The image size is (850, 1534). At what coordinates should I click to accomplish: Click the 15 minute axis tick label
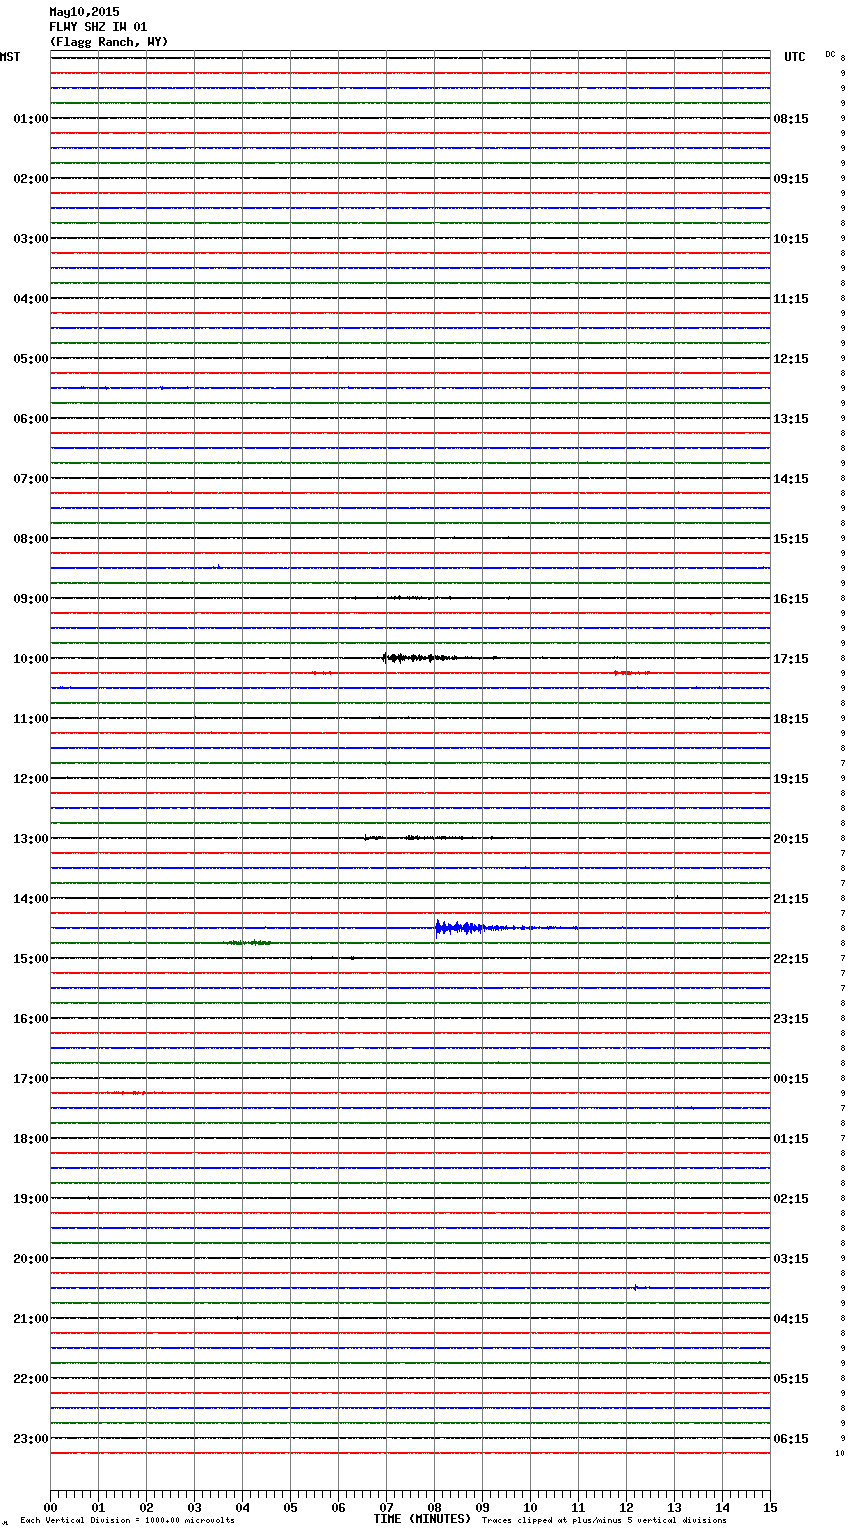click(x=770, y=1508)
